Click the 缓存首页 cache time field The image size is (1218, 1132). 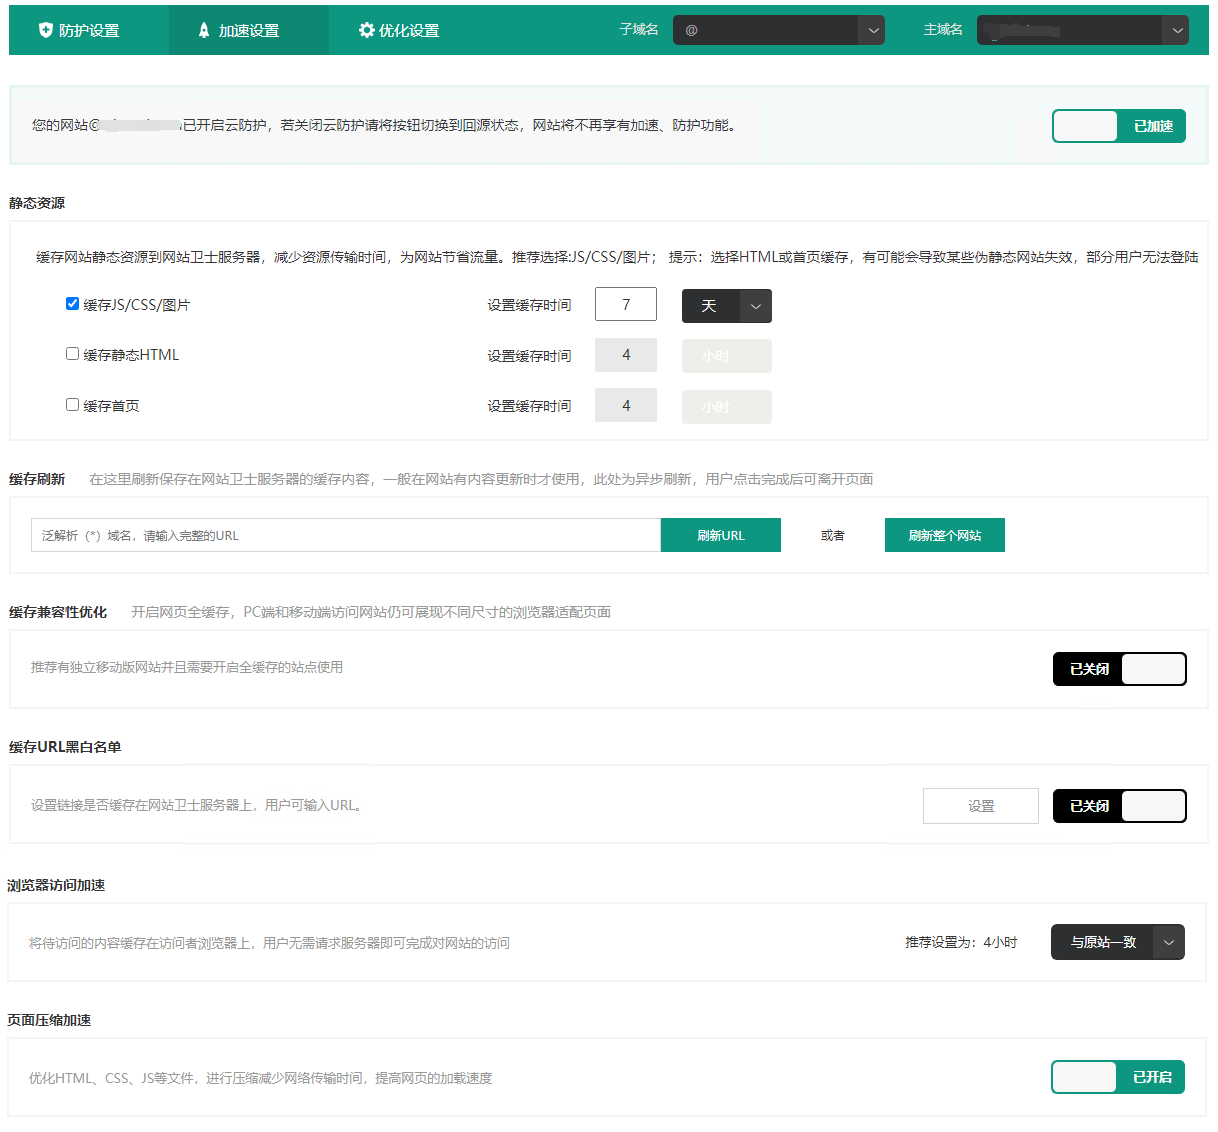(626, 405)
